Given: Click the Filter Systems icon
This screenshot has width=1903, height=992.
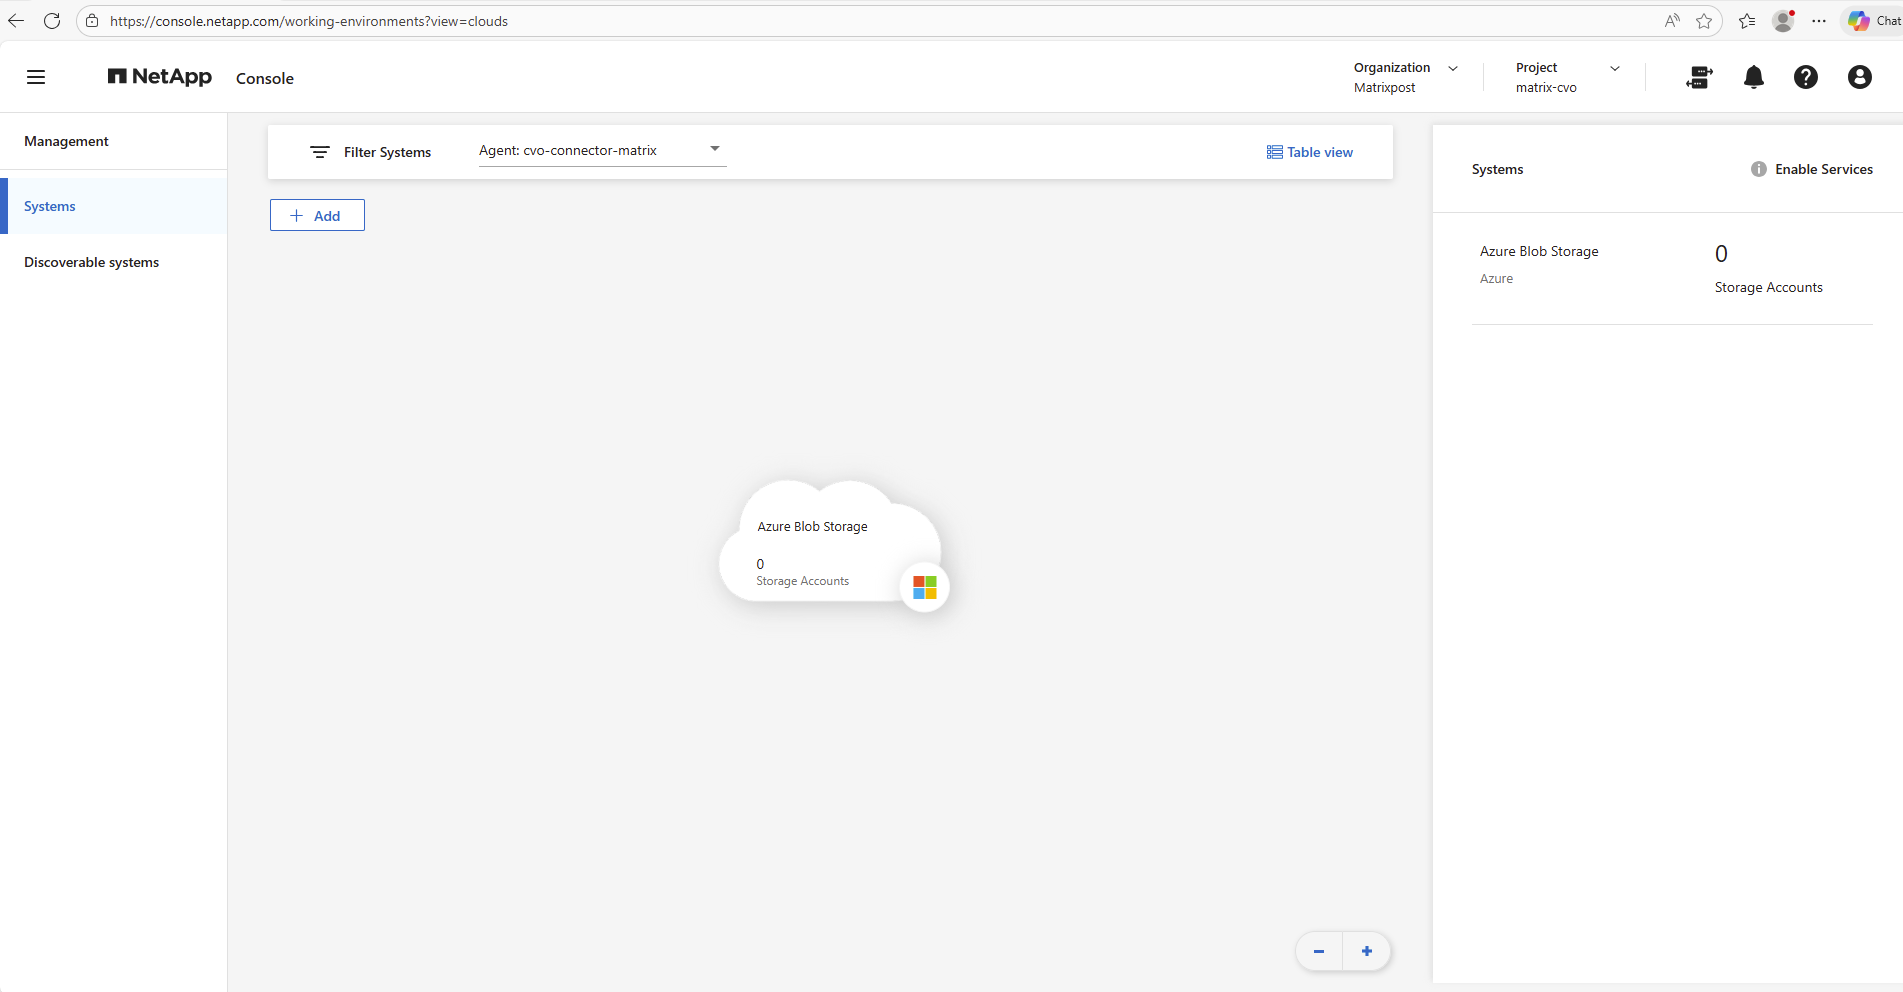Looking at the screenshot, I should pos(320,152).
